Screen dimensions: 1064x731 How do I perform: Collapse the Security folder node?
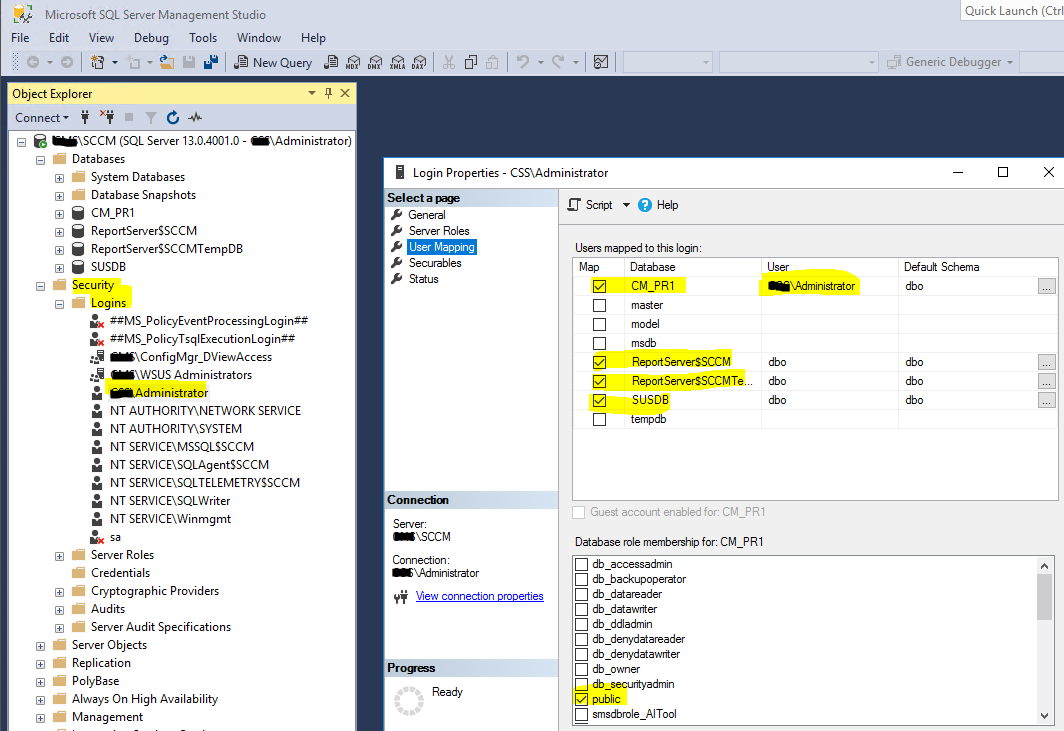(x=41, y=286)
